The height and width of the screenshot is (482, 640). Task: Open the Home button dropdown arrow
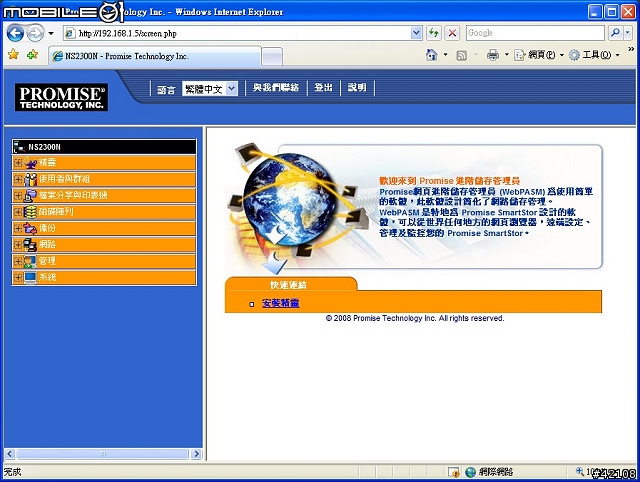(x=445, y=55)
